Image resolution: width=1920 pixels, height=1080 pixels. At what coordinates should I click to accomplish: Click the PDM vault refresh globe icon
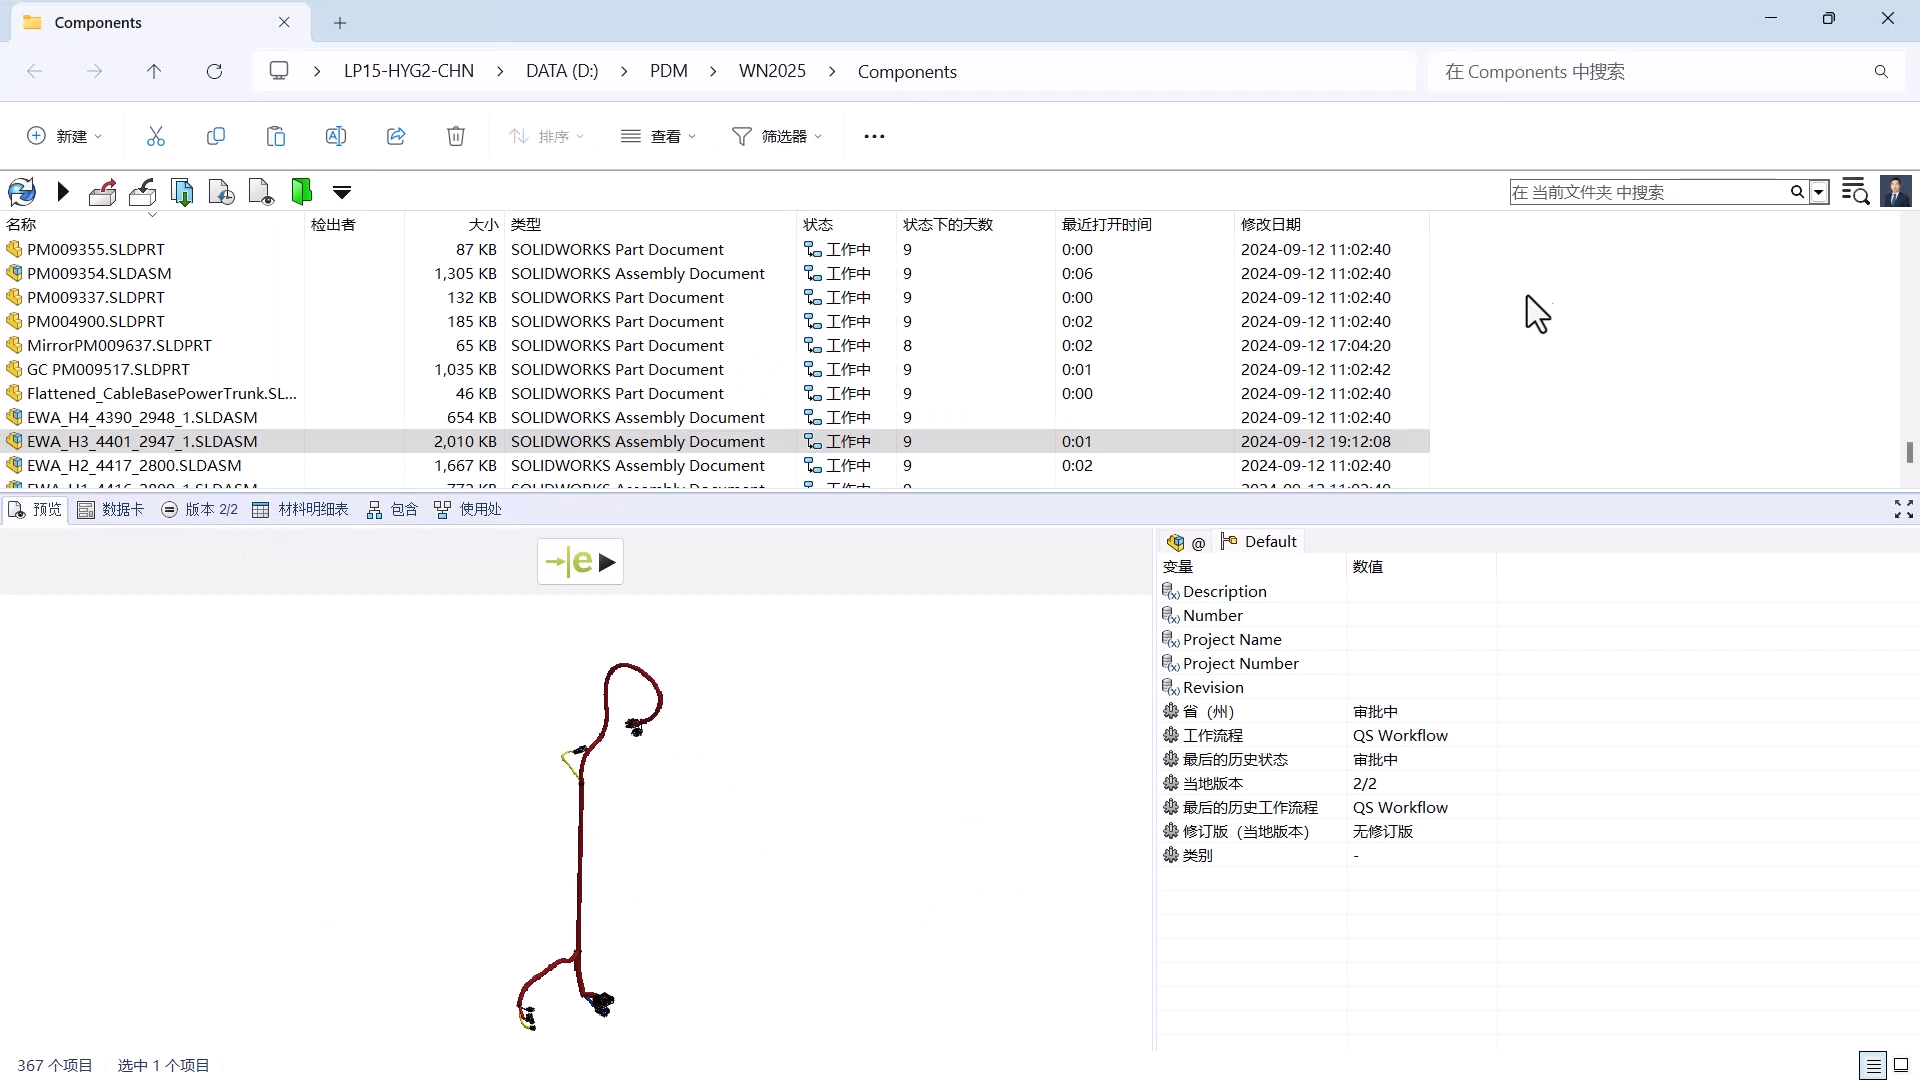pos(22,192)
